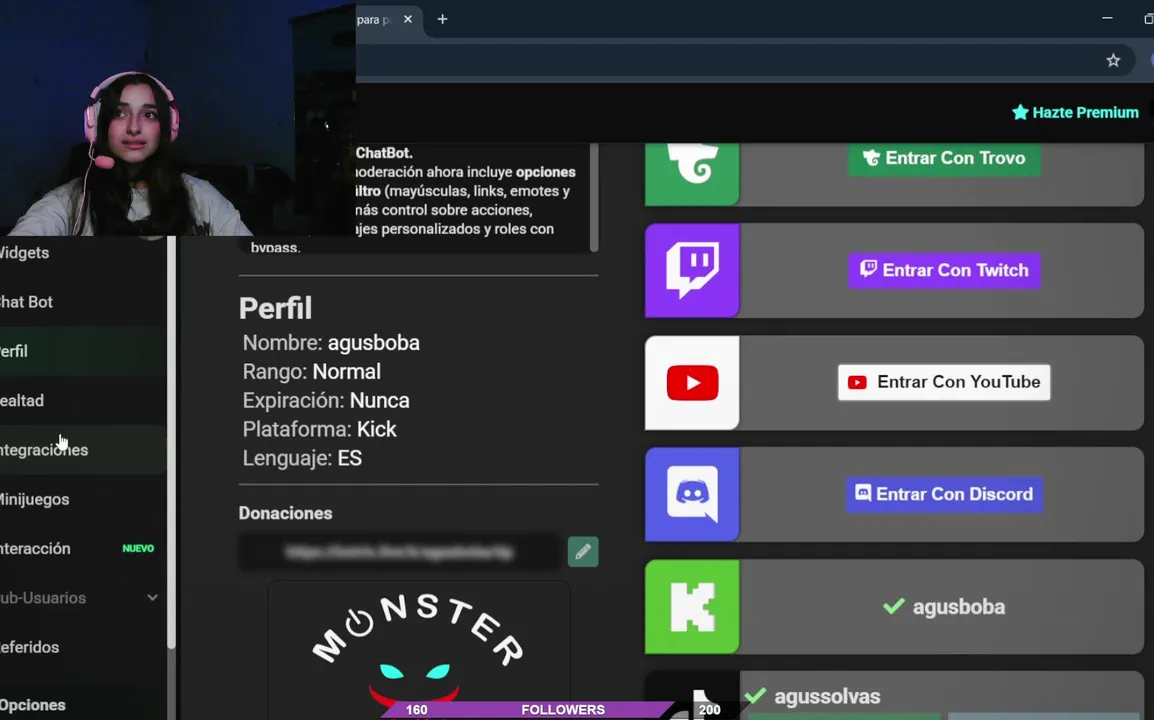Image resolution: width=1154 pixels, height=720 pixels.
Task: Click the Monster logo image
Action: 419,651
